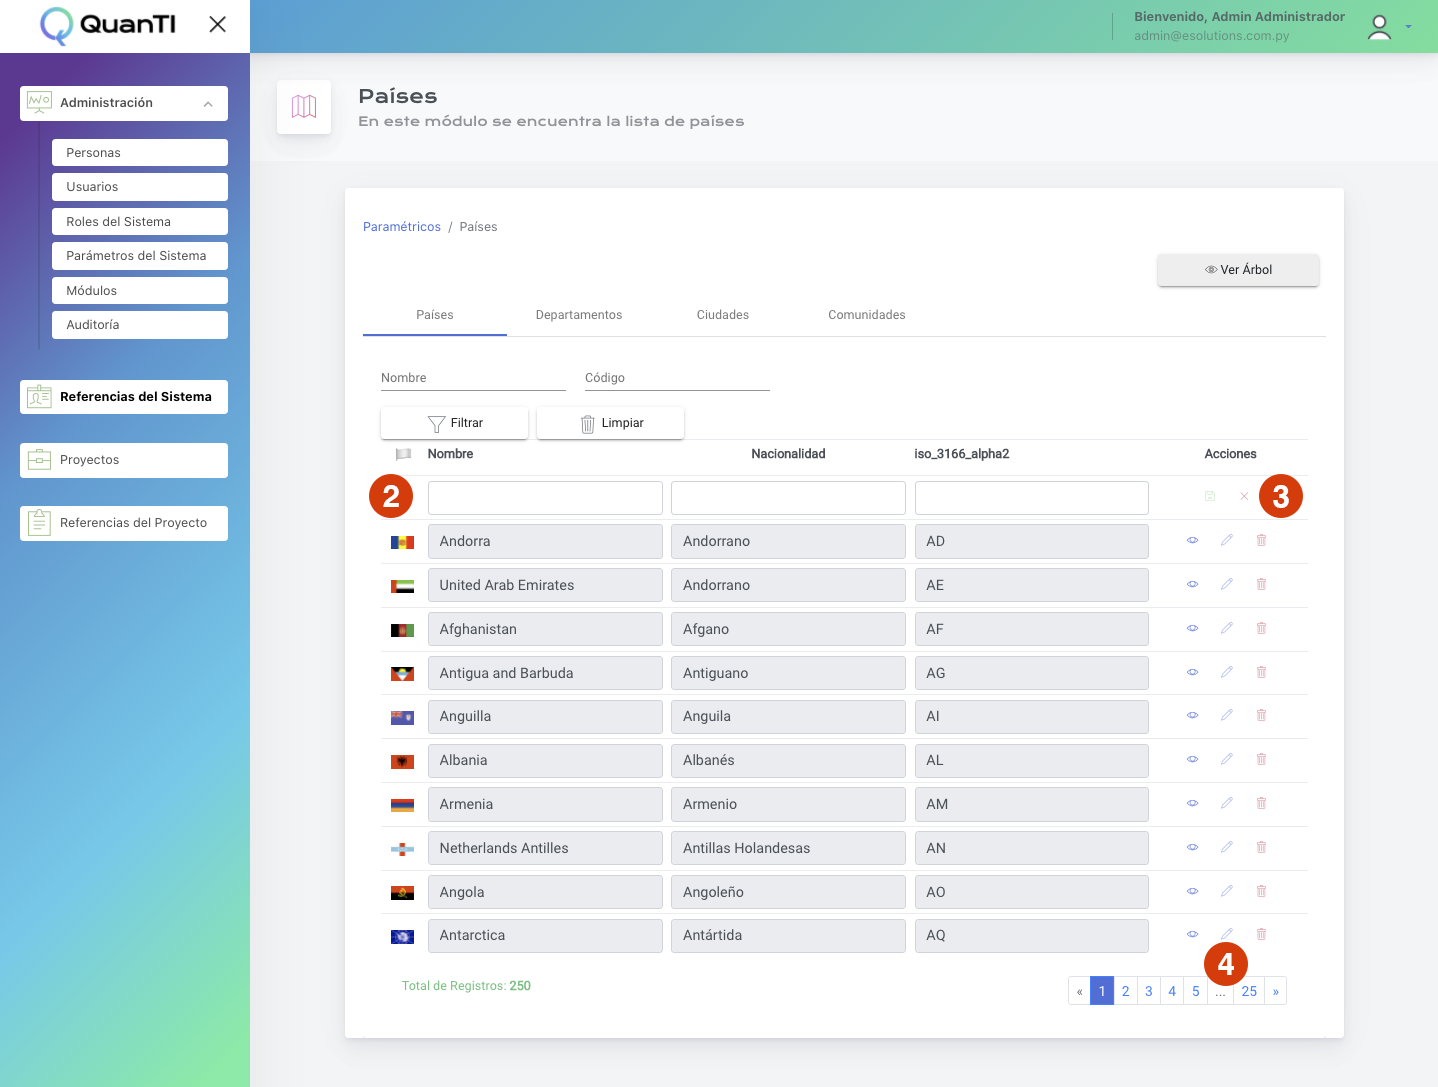
Task: Close sidebar with X icon near logo
Action: click(x=217, y=24)
